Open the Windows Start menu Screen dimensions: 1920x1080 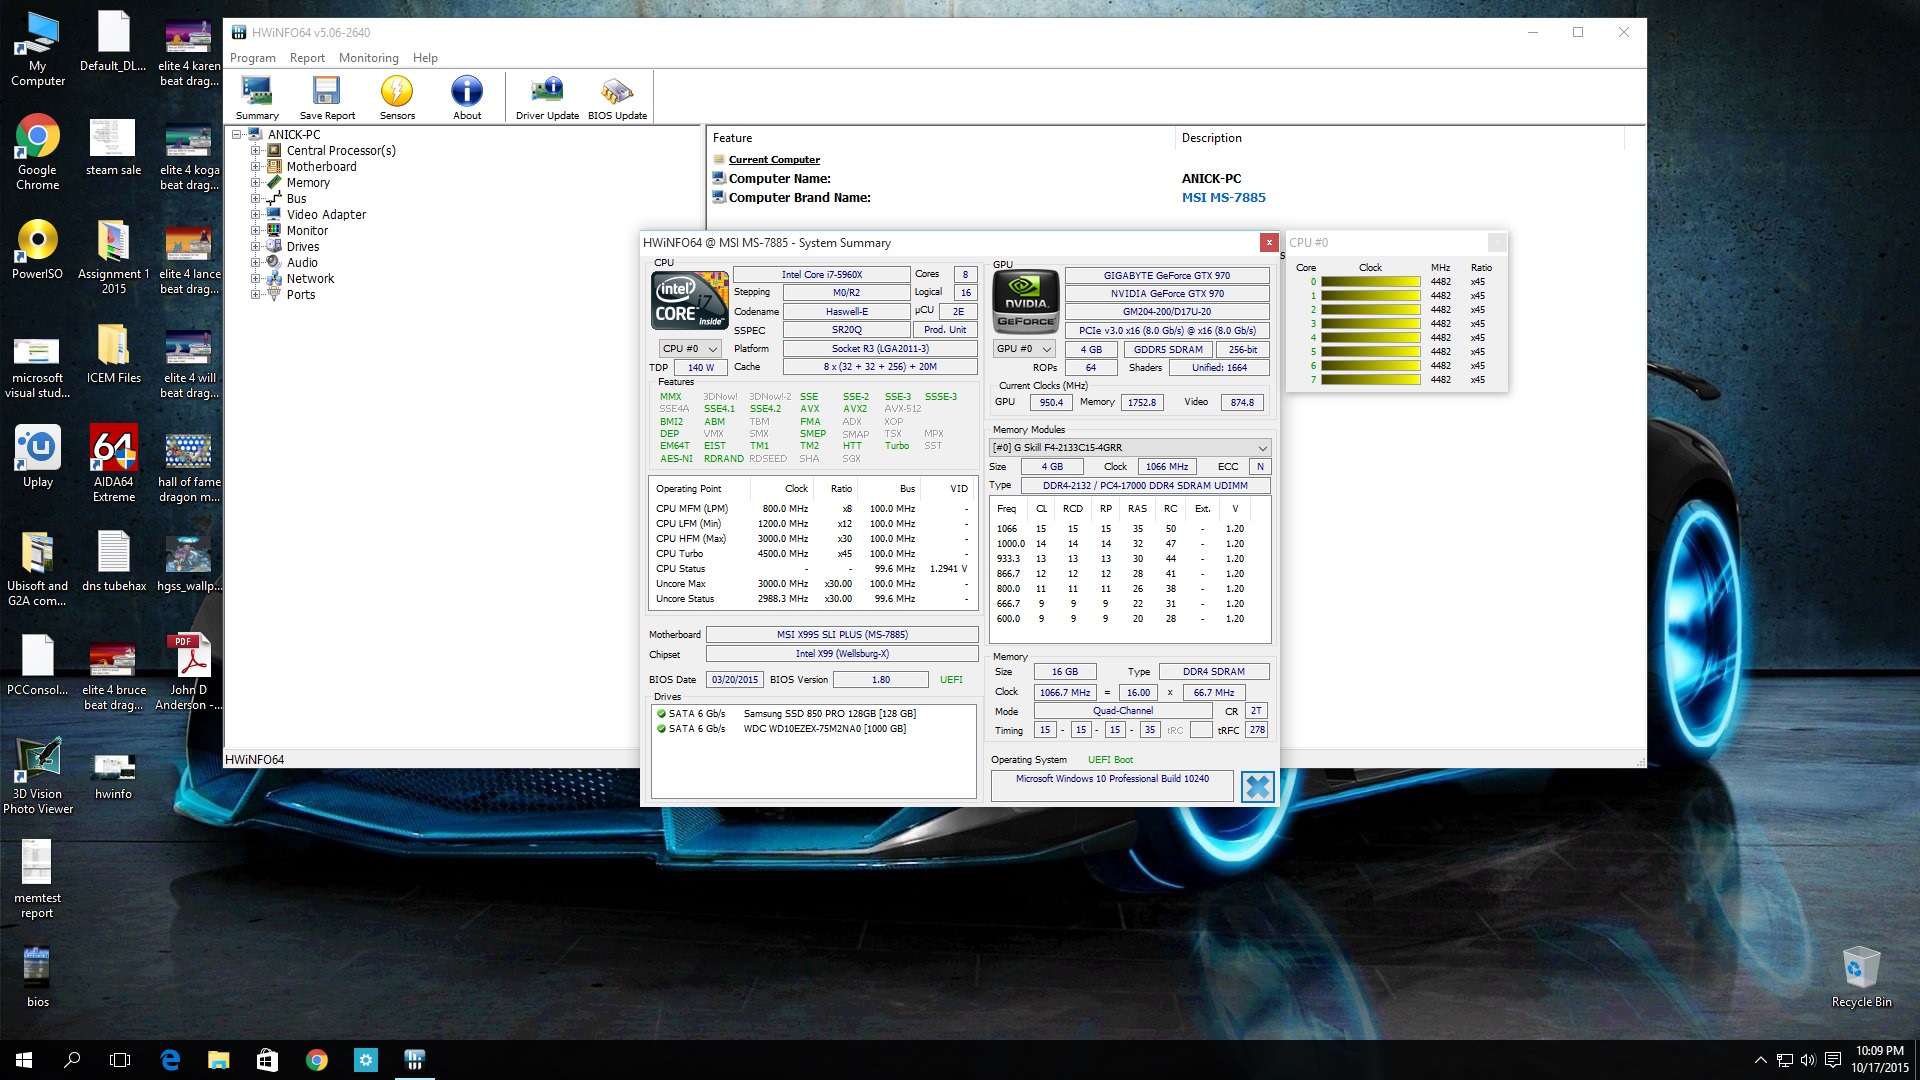24,1060
